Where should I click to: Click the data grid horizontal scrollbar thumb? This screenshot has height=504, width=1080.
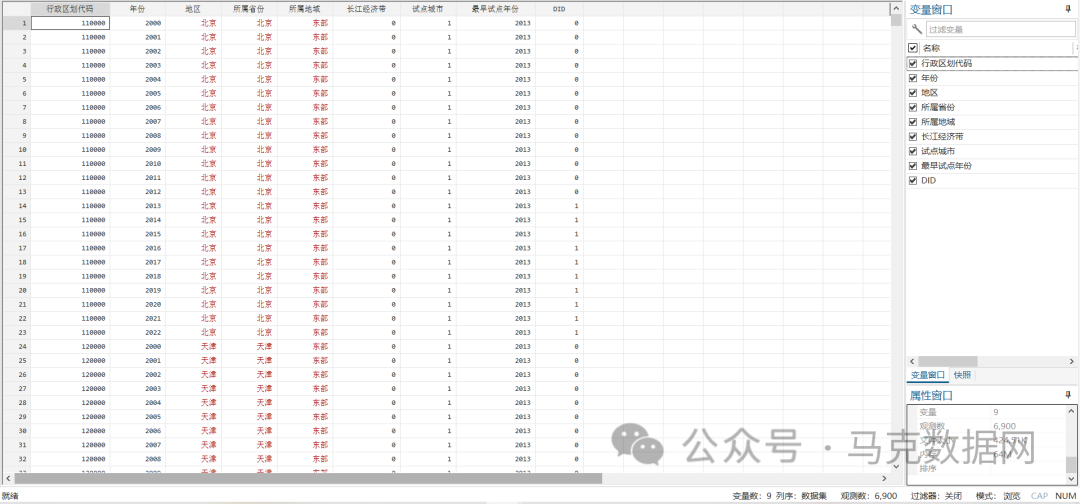click(308, 478)
